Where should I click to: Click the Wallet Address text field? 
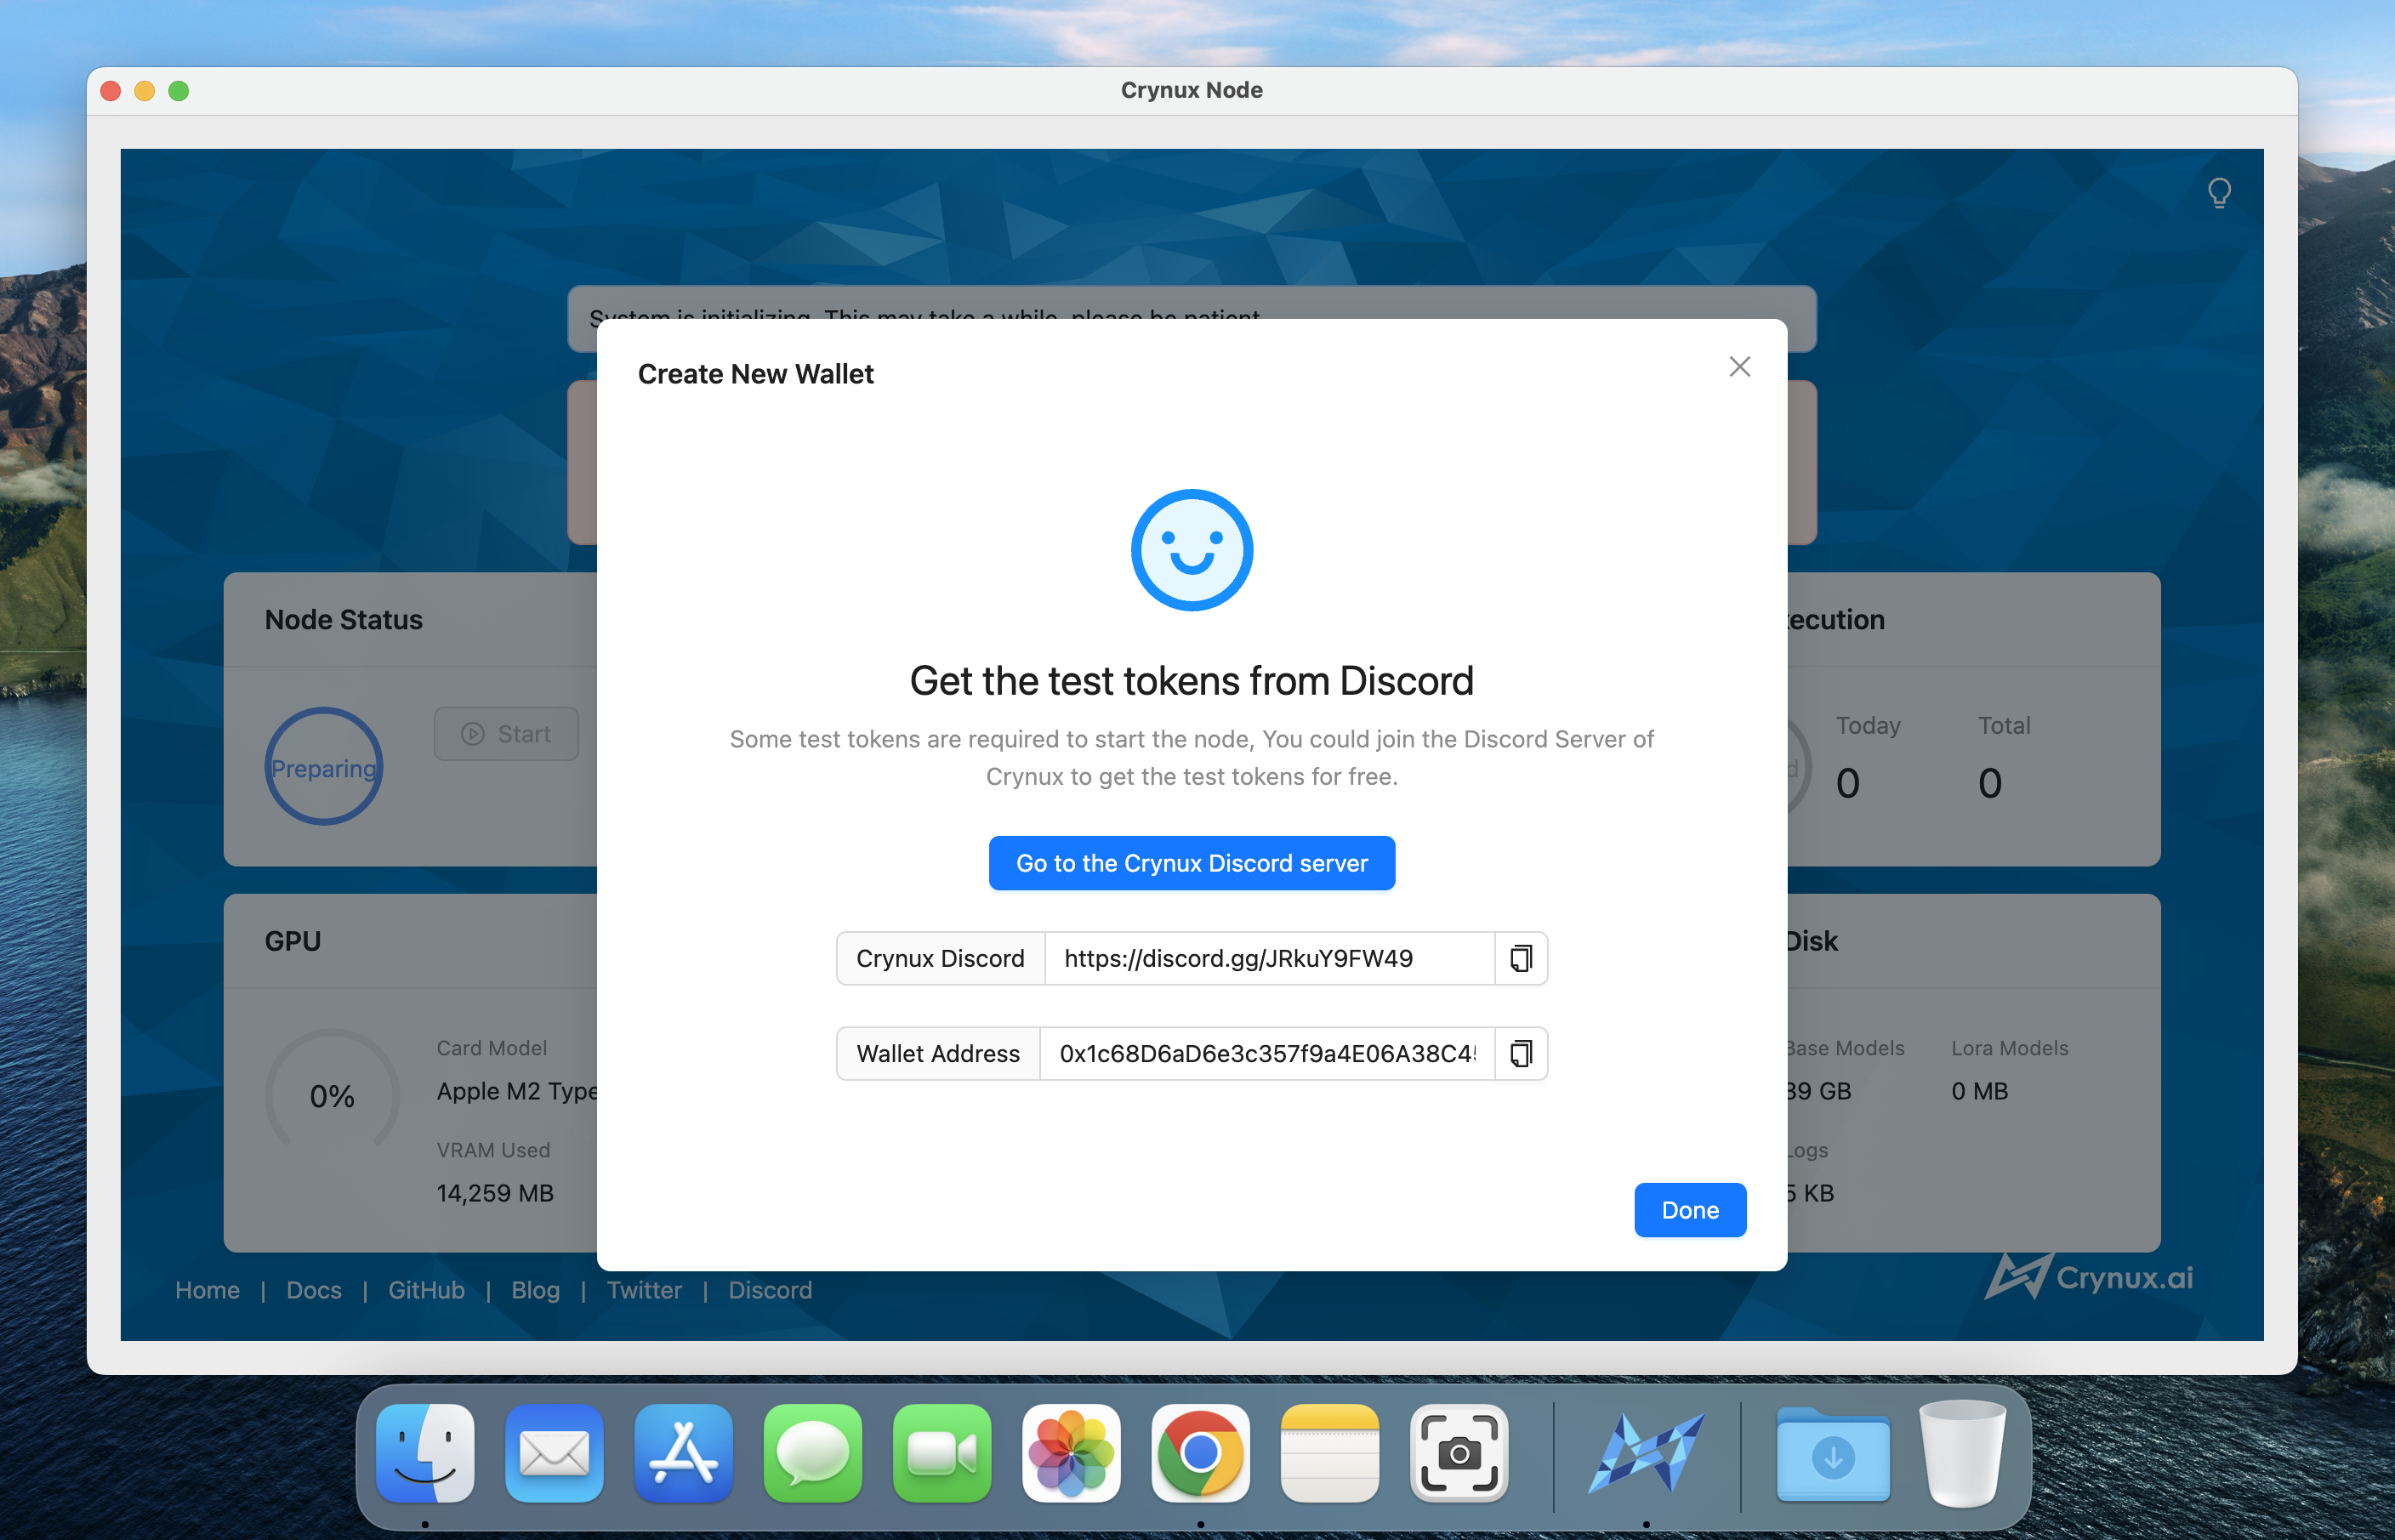(1266, 1053)
